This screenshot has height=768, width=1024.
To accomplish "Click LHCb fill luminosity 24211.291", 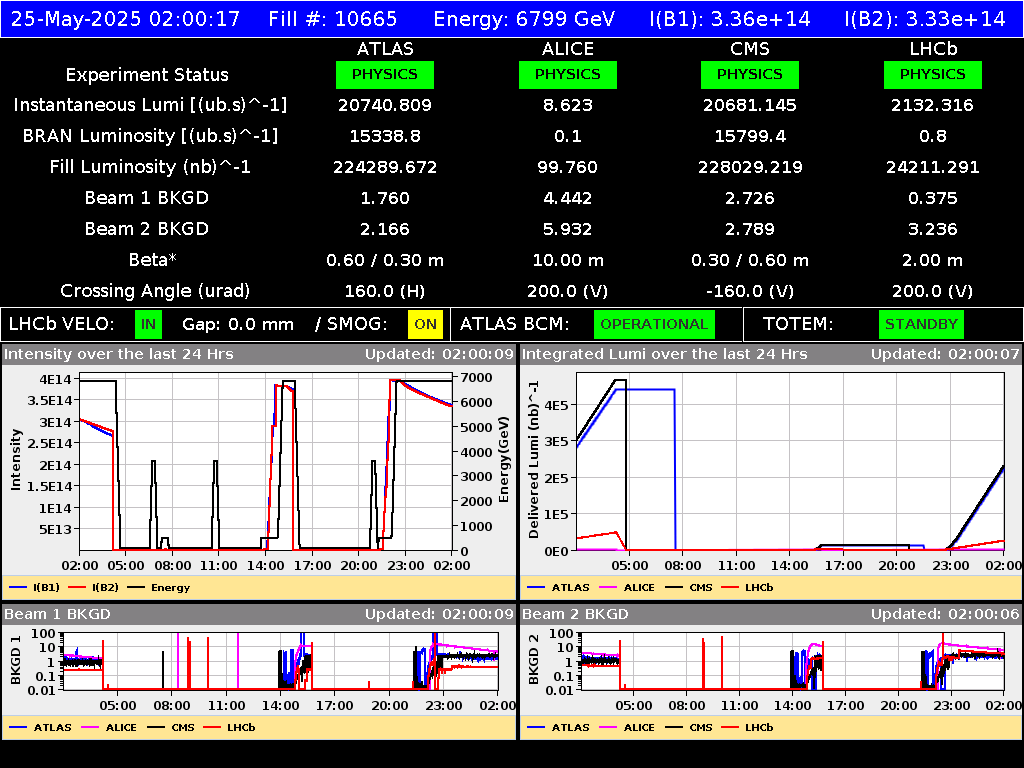I will tap(933, 167).
